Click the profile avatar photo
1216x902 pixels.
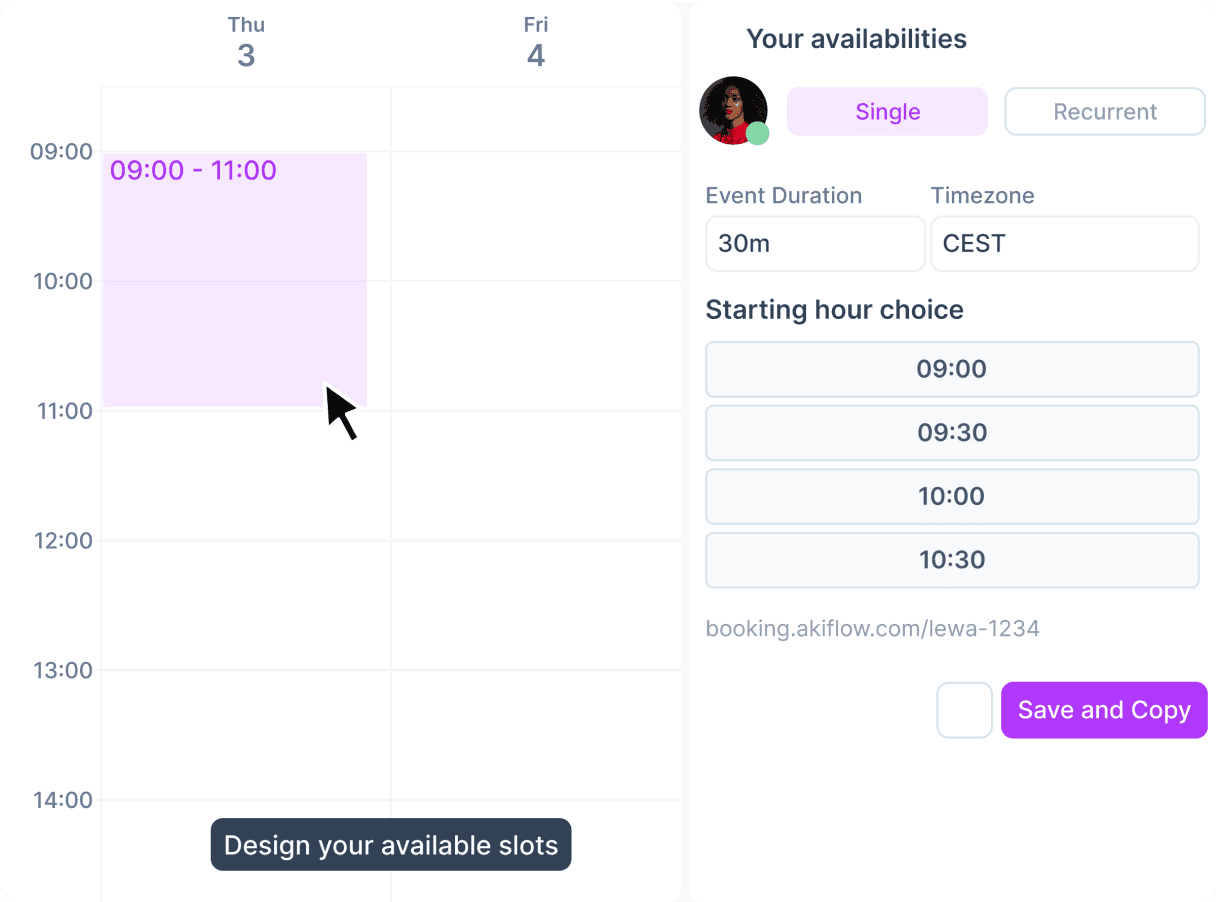tap(733, 111)
